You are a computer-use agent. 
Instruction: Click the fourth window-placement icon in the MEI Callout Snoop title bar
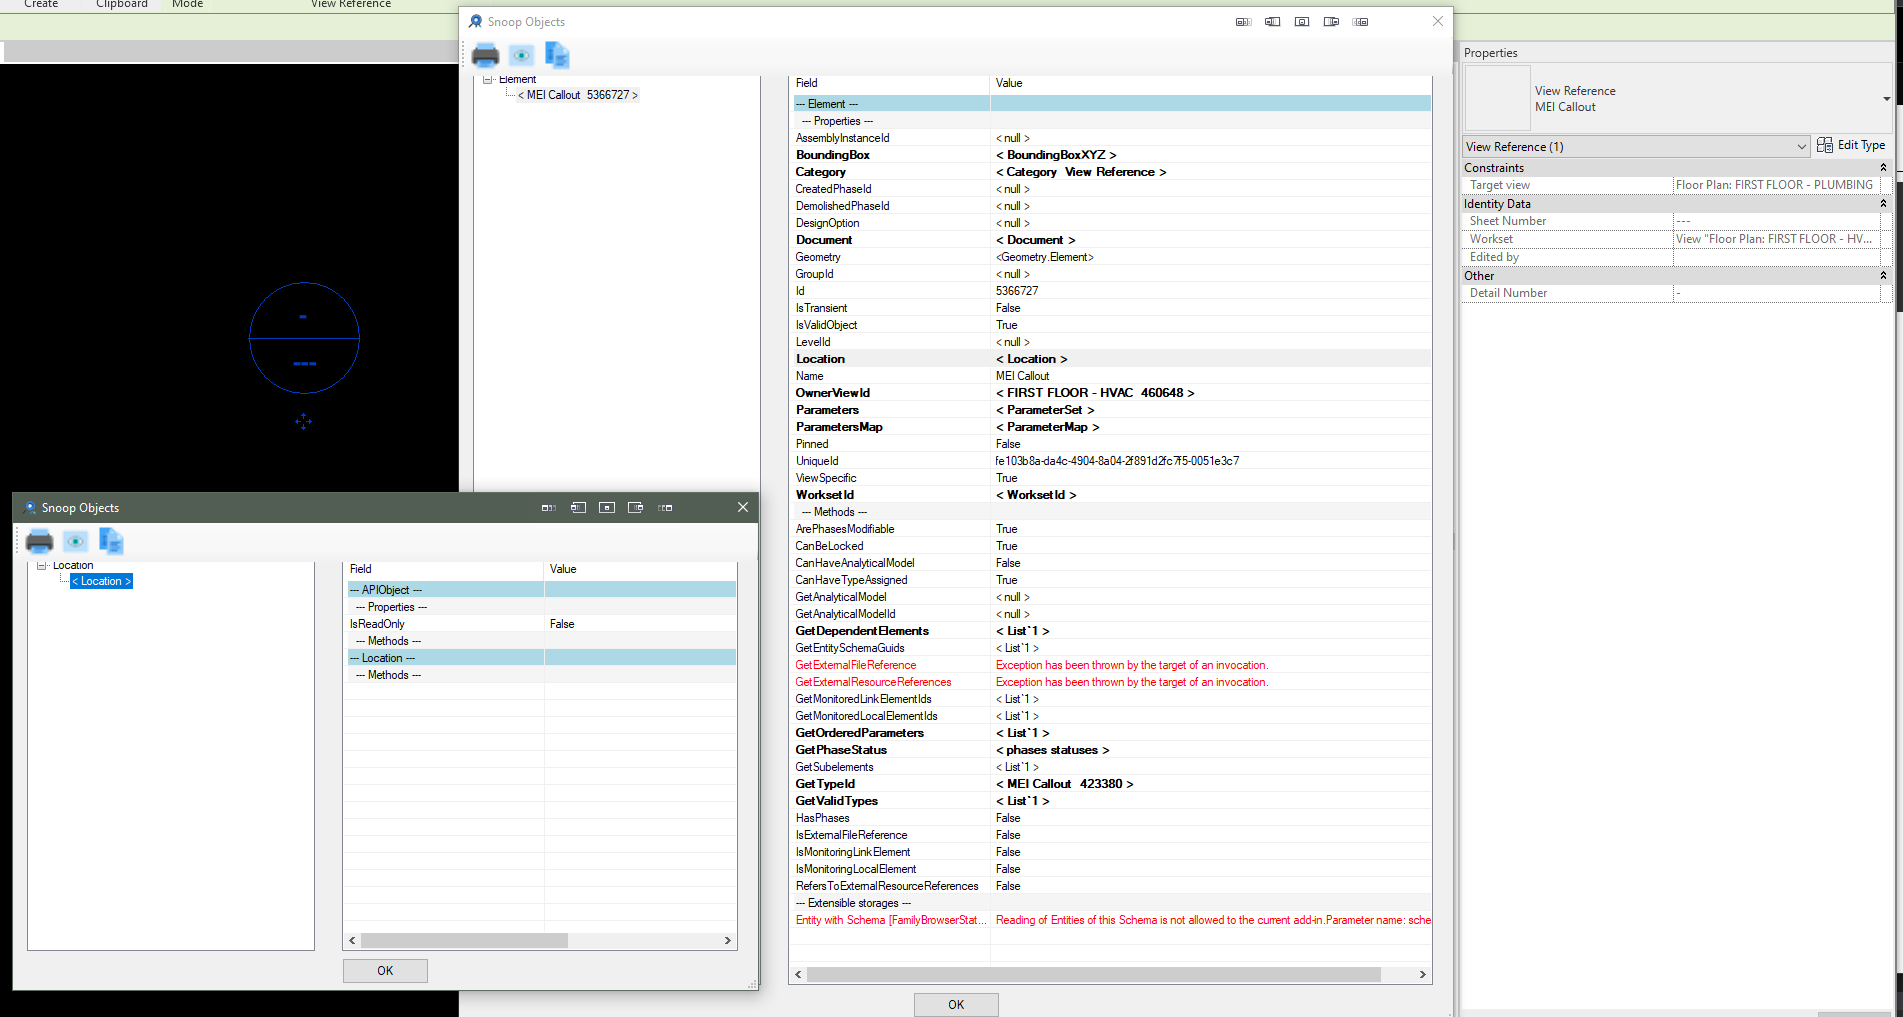click(1331, 22)
